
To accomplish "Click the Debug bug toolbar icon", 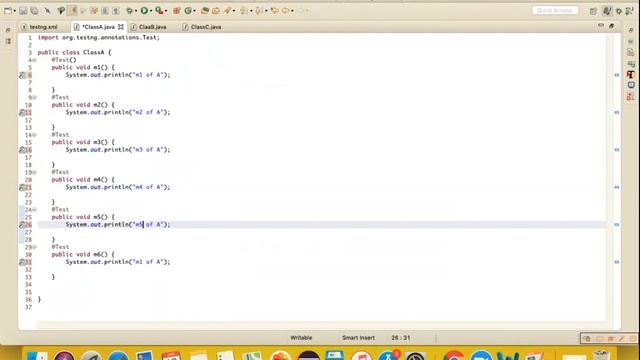I will pyautogui.click(x=130, y=11).
